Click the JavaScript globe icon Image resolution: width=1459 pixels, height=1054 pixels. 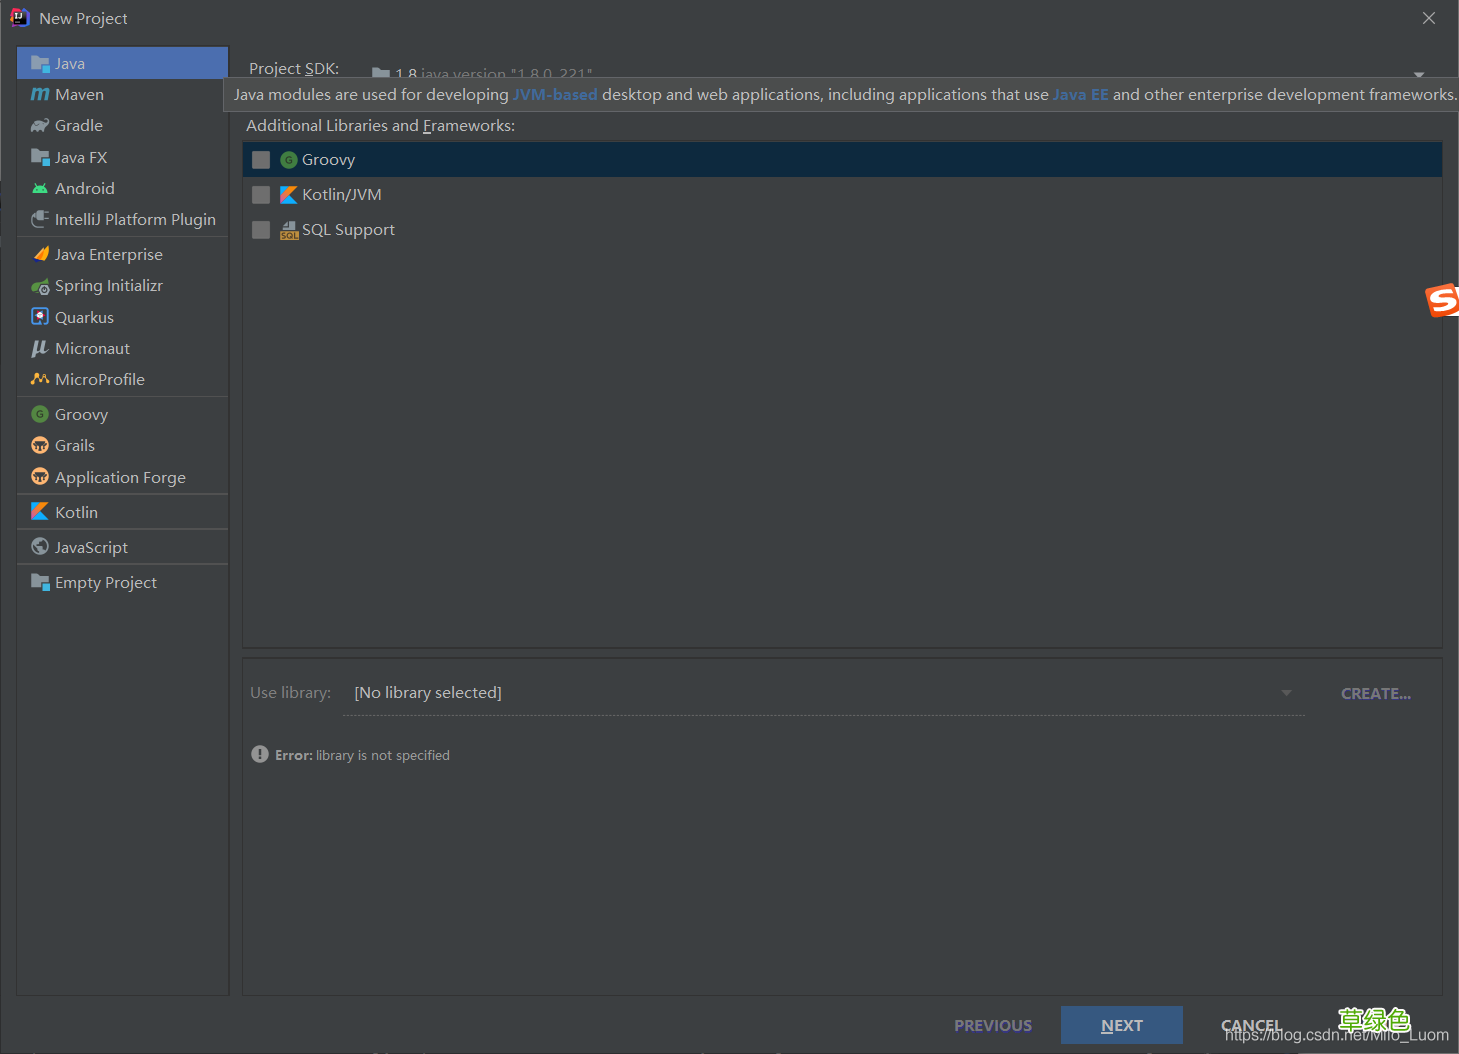click(40, 547)
